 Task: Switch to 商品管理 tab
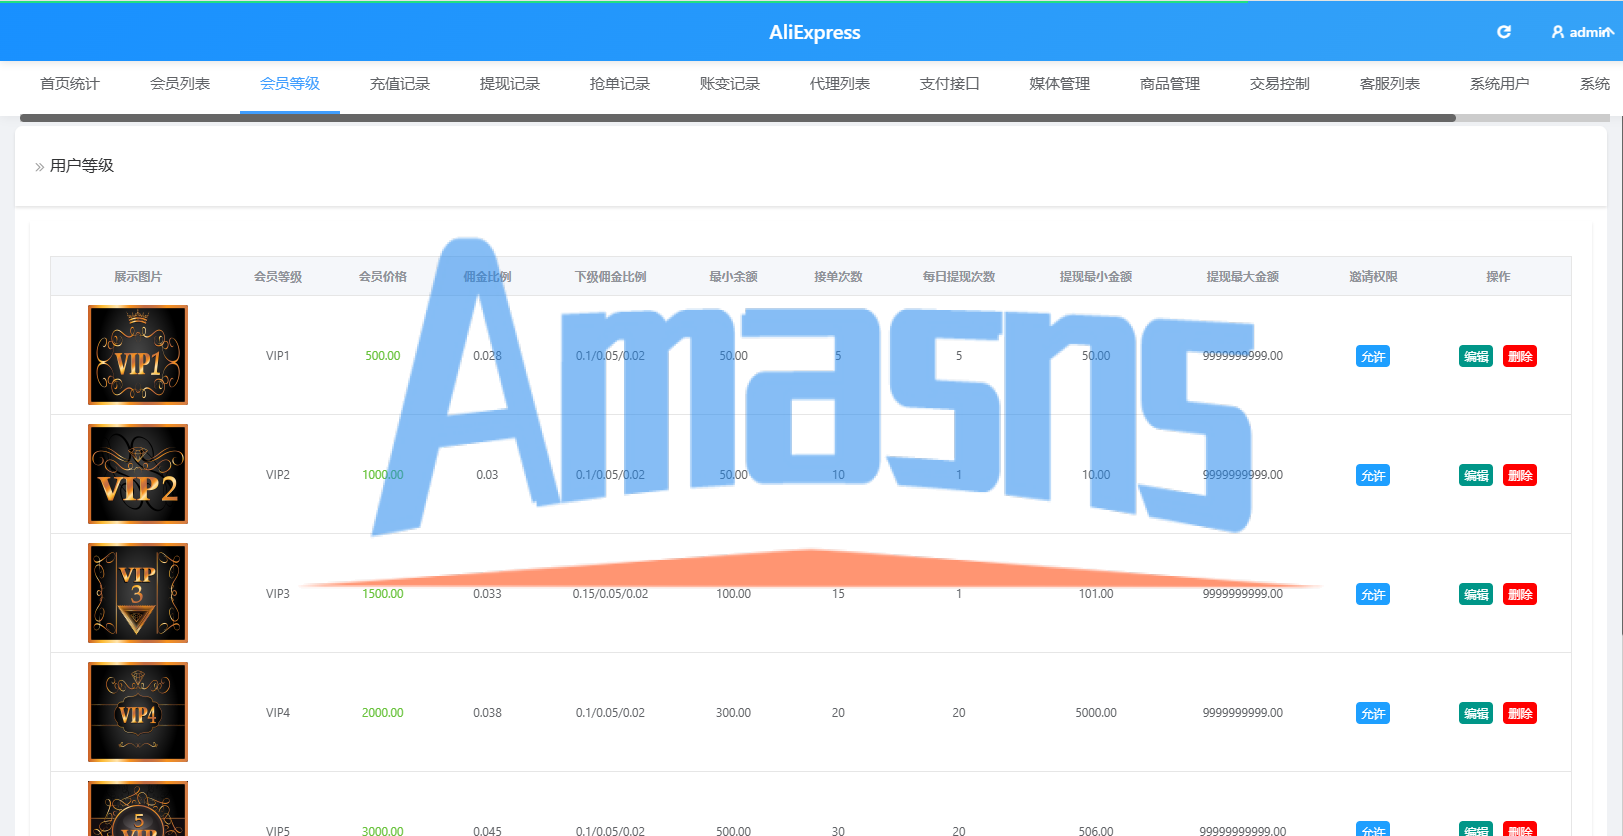(1170, 84)
